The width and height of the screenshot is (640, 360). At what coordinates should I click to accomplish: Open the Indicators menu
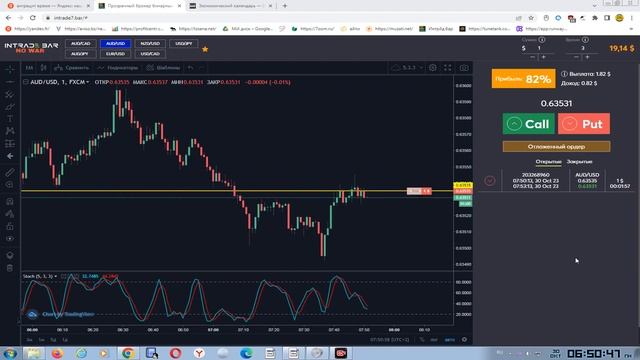[118, 68]
